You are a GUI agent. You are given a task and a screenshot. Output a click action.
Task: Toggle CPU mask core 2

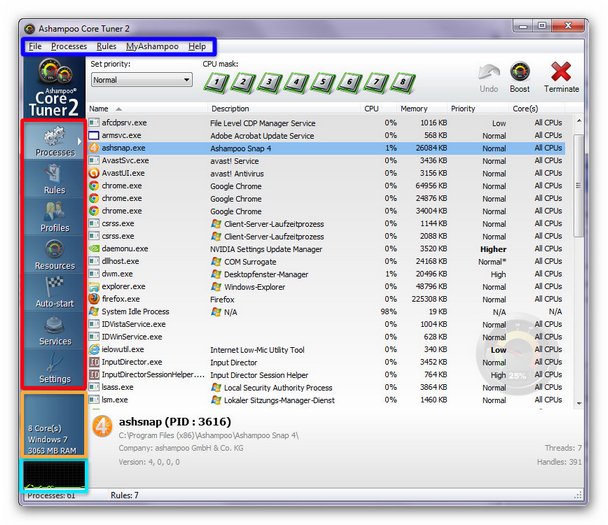coord(243,82)
